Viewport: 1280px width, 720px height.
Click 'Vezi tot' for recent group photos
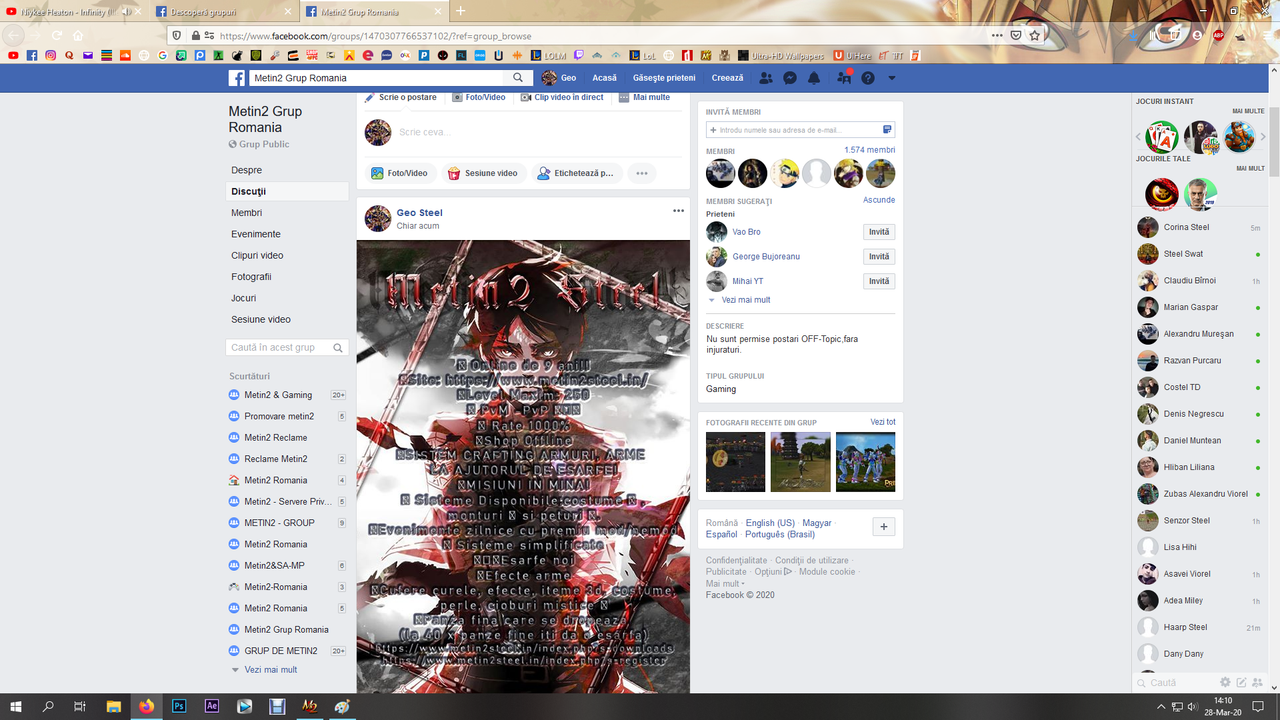pyautogui.click(x=883, y=422)
